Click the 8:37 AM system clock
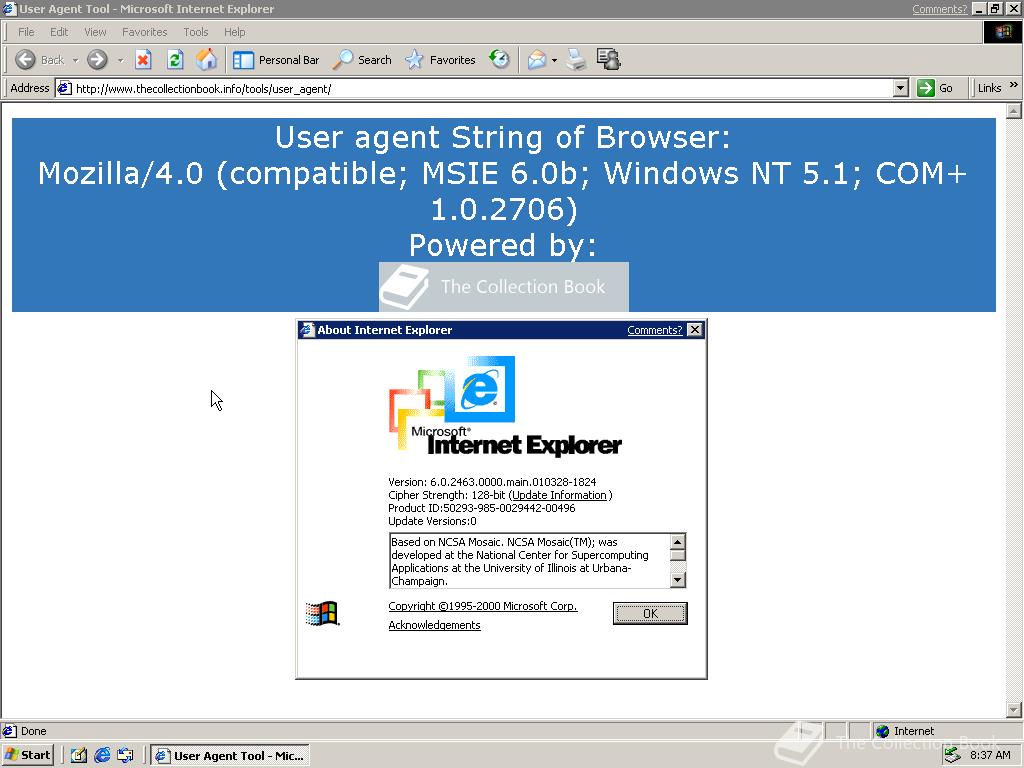The image size is (1024, 768). pos(990,755)
